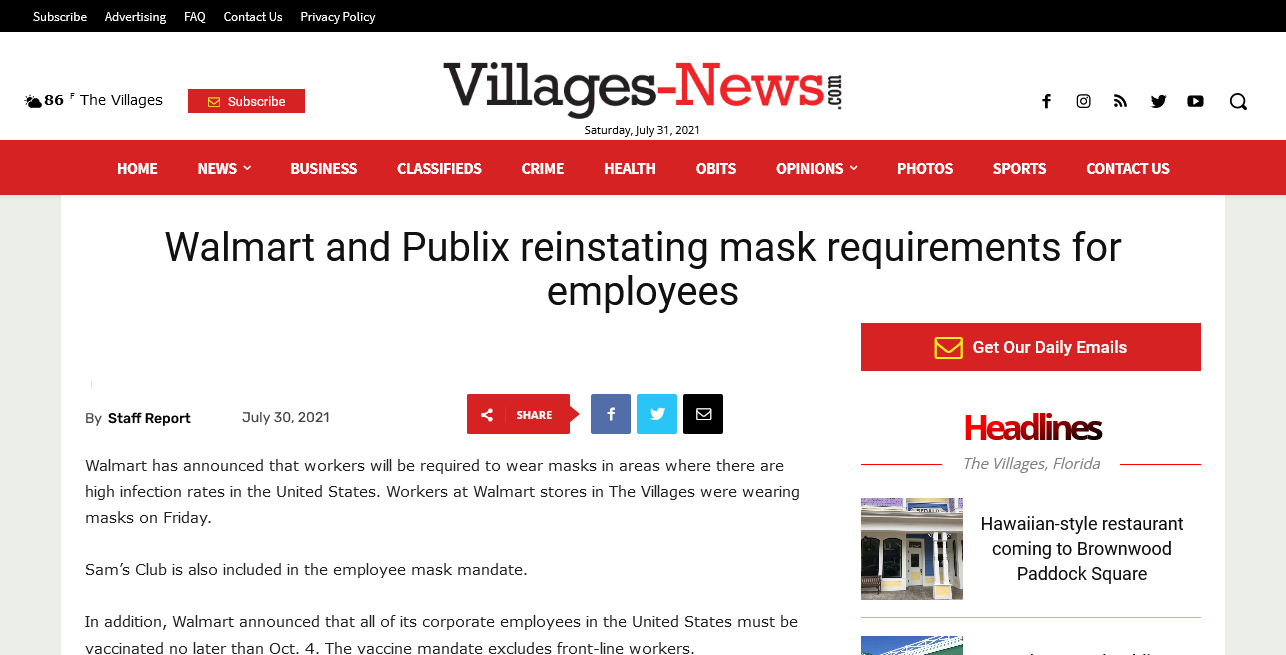This screenshot has height=655, width=1286.
Task: Click the red Subscribe button near weather
Action: pos(246,101)
